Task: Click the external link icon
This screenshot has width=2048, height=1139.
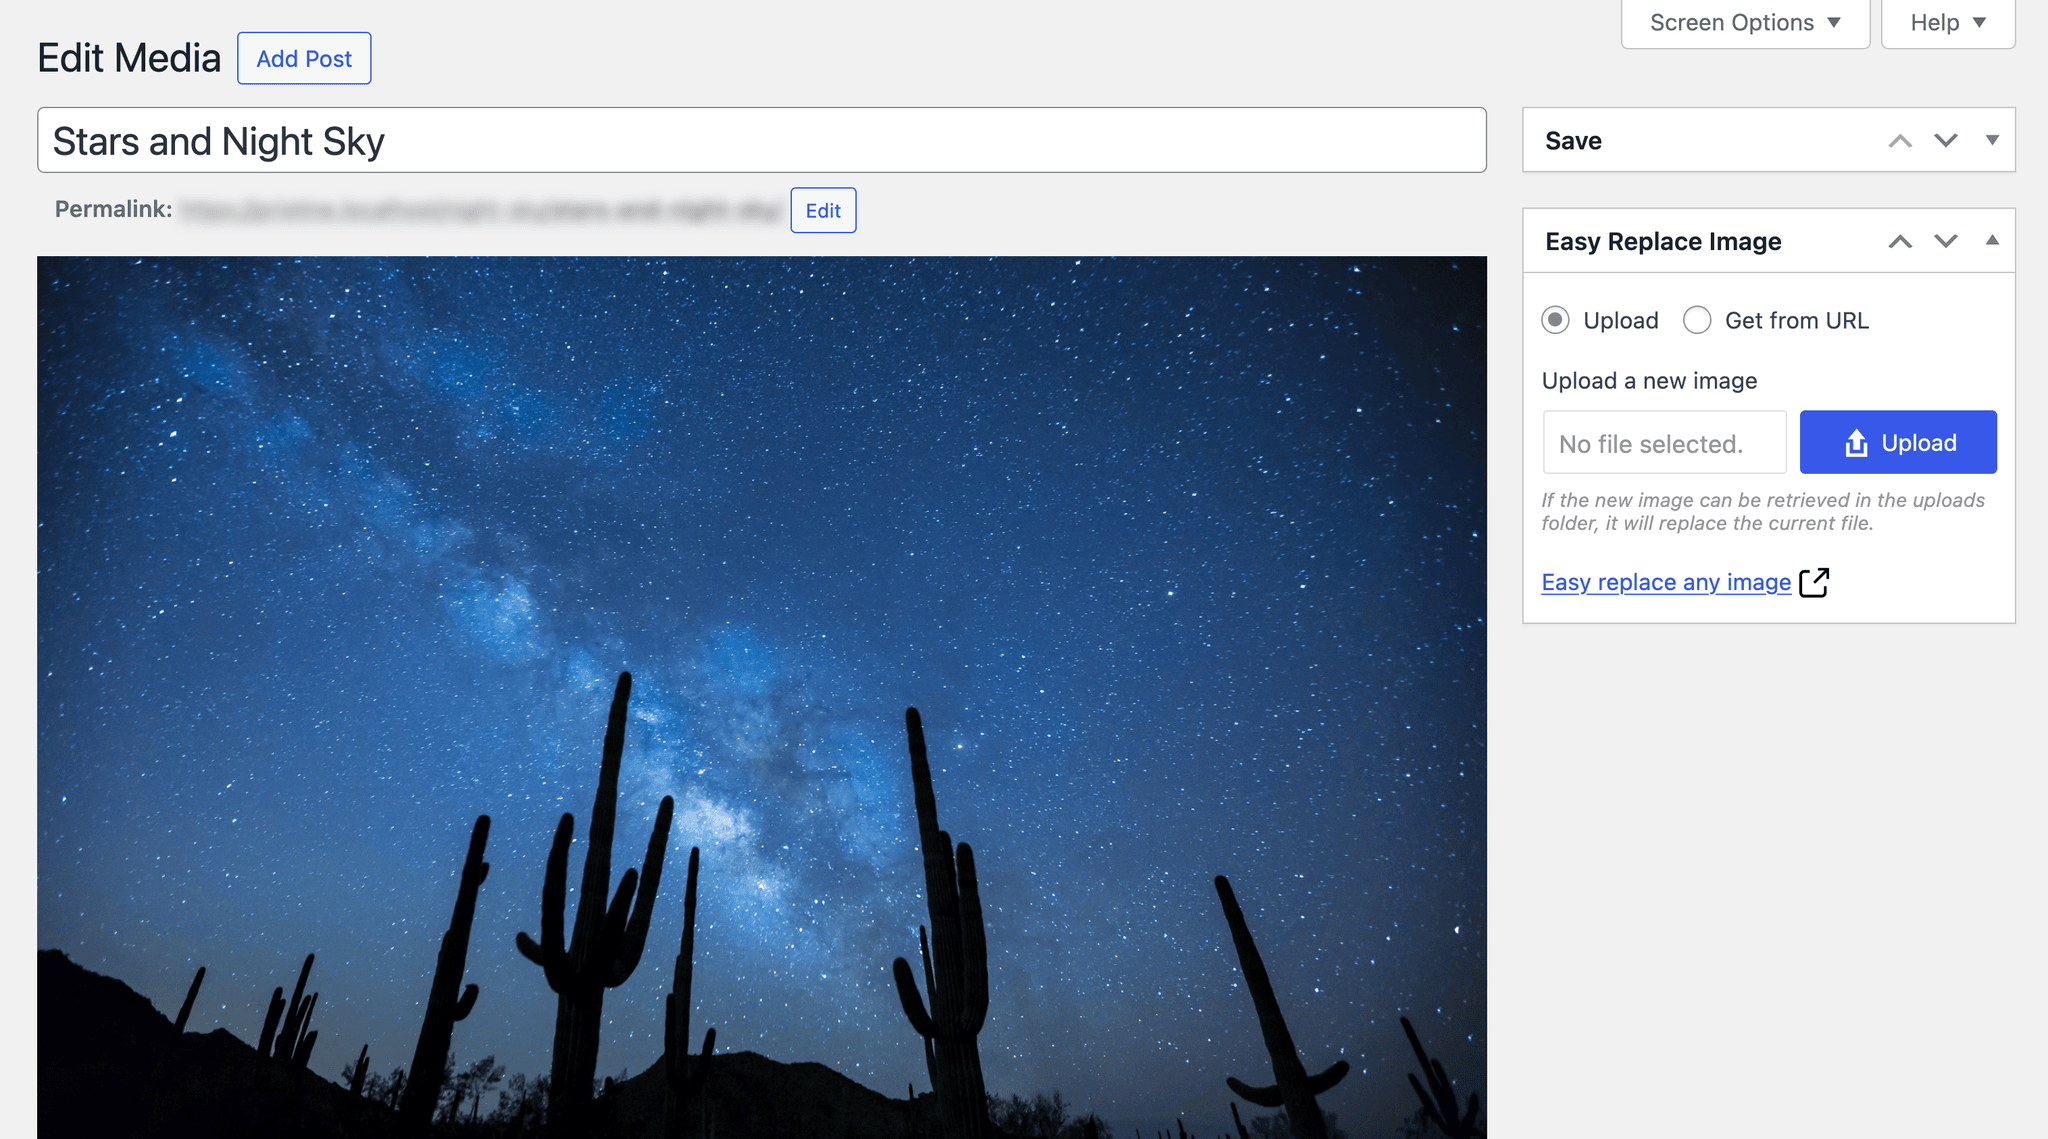Action: [x=1814, y=582]
